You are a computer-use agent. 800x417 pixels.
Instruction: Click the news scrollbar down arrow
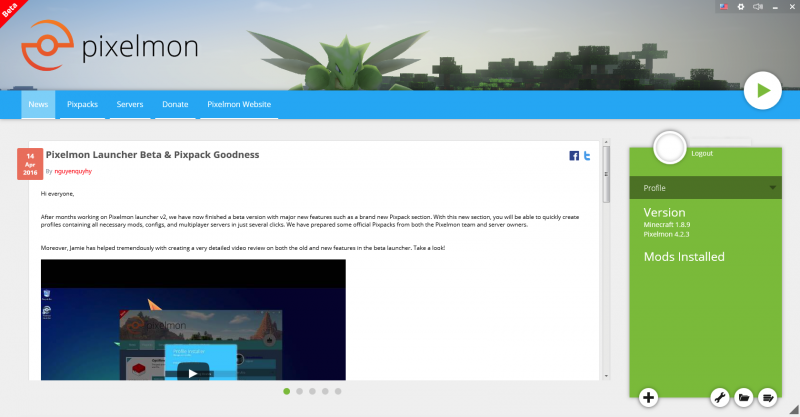(606, 376)
